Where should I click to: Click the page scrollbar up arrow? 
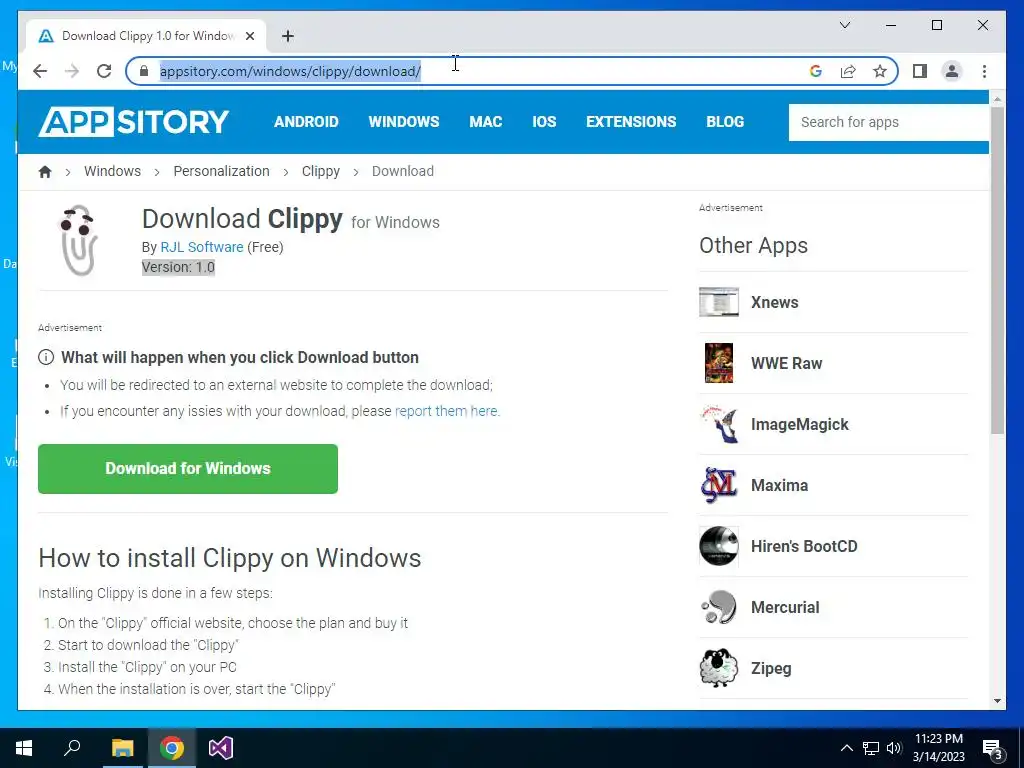click(997, 99)
